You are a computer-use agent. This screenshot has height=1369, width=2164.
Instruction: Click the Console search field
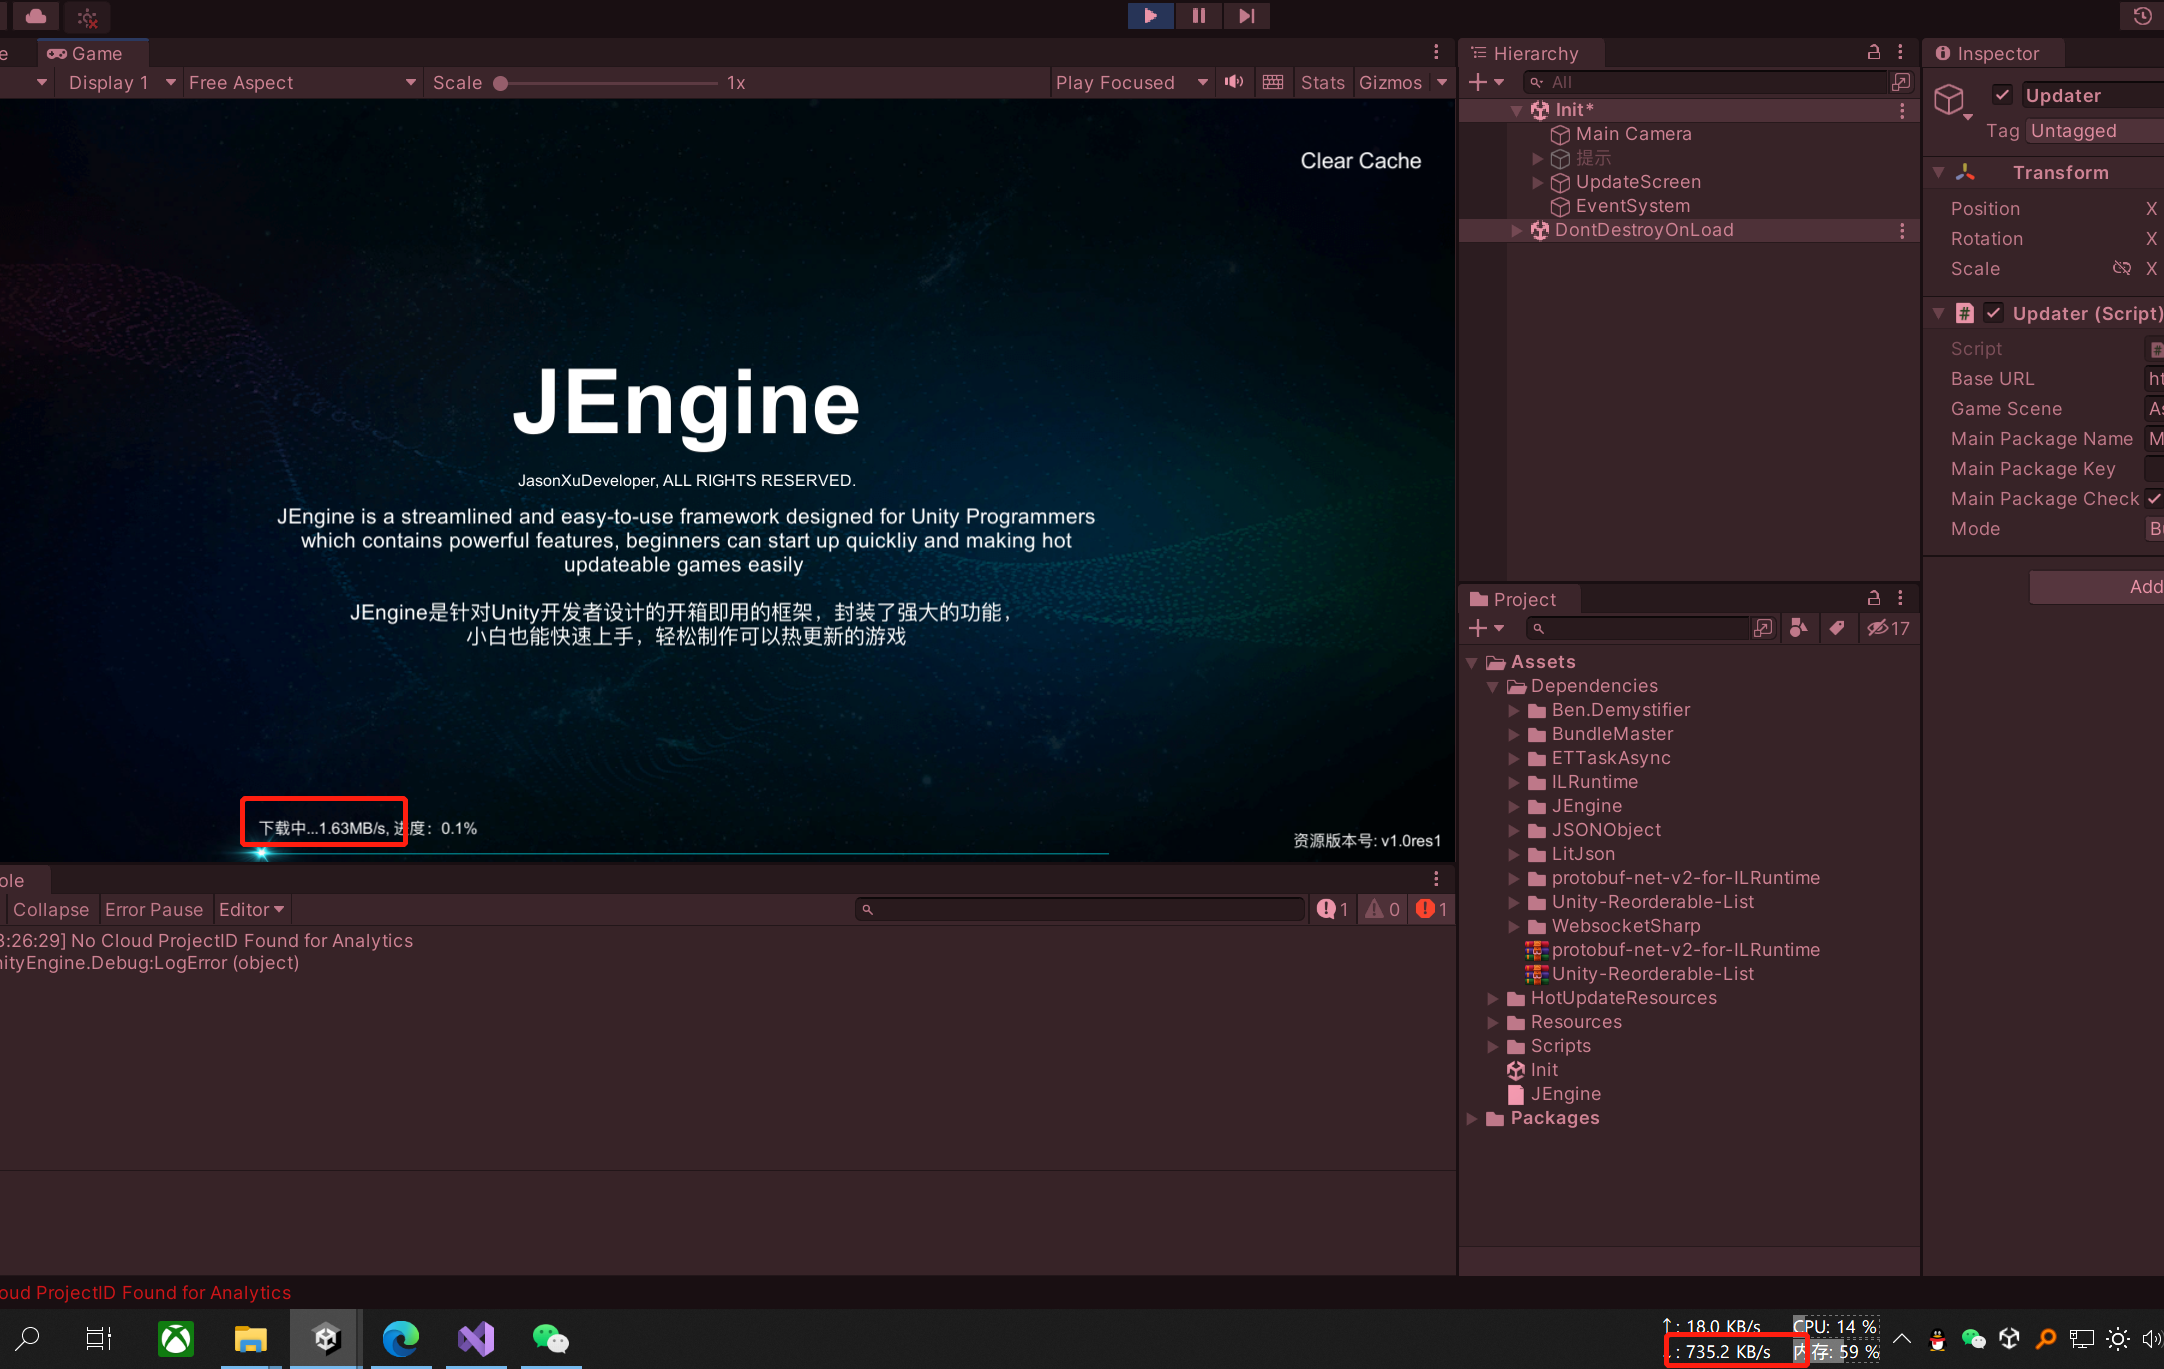point(1080,909)
